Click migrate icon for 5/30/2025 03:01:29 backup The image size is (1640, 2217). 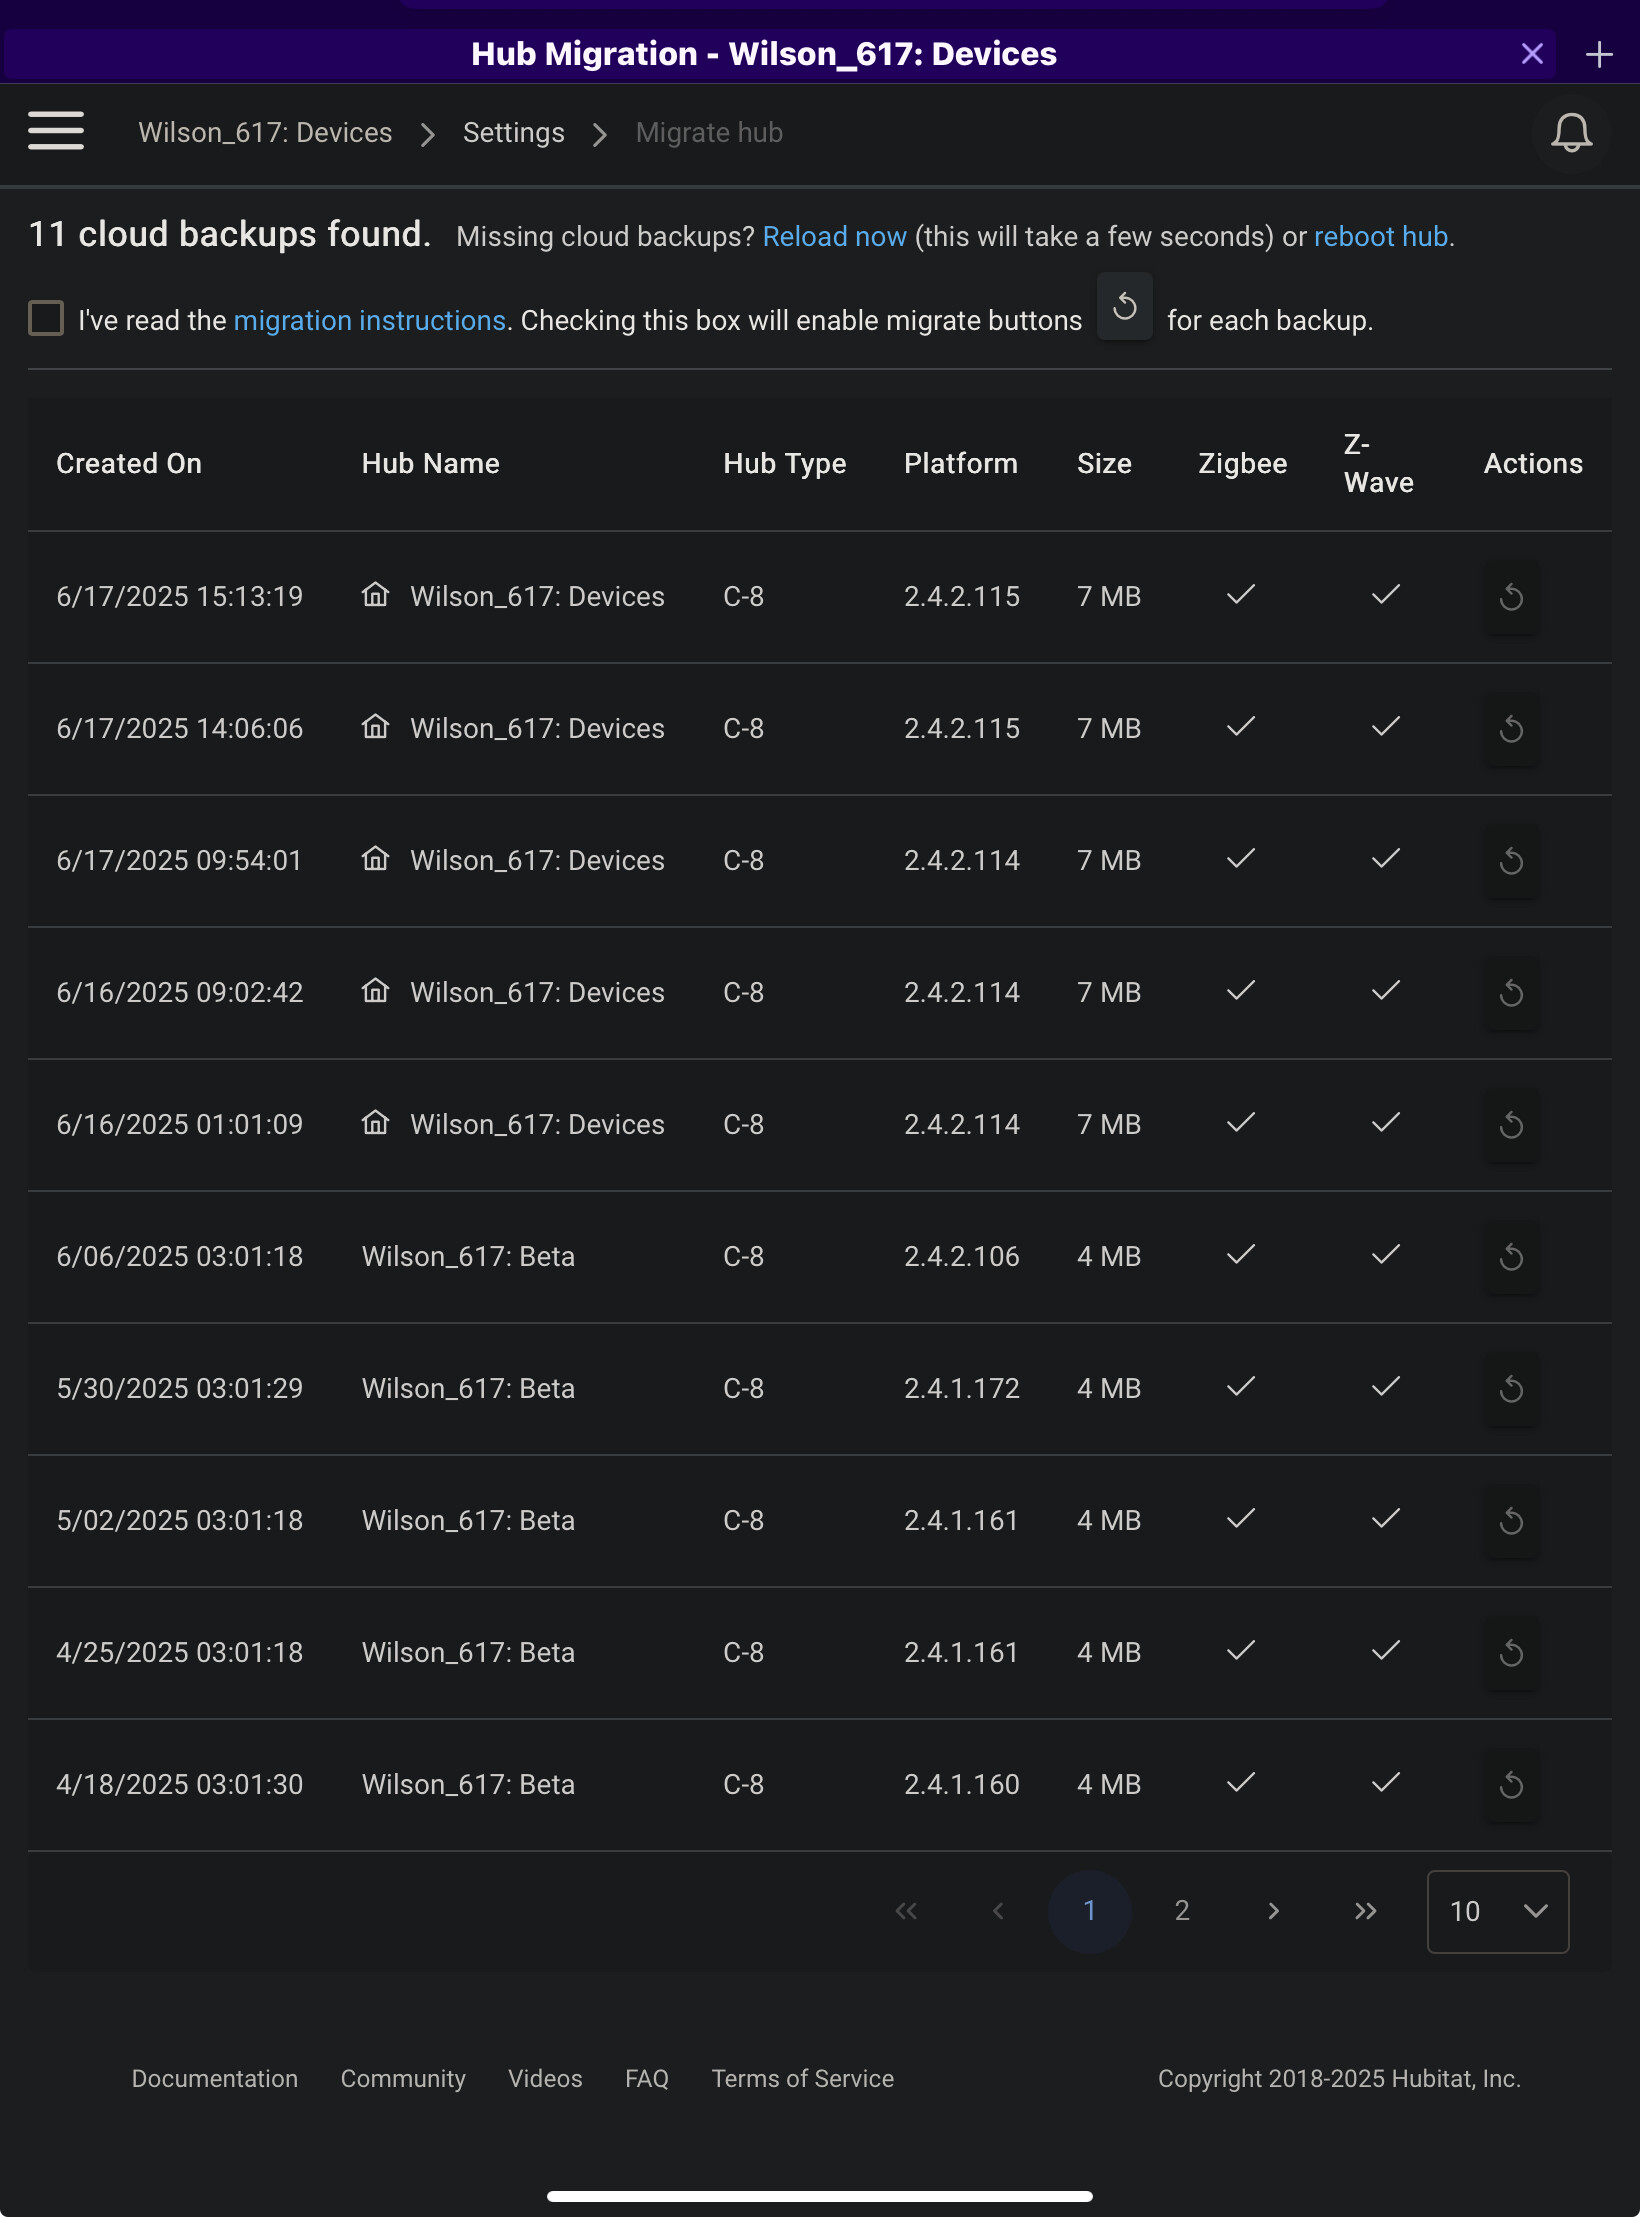[1510, 1389]
